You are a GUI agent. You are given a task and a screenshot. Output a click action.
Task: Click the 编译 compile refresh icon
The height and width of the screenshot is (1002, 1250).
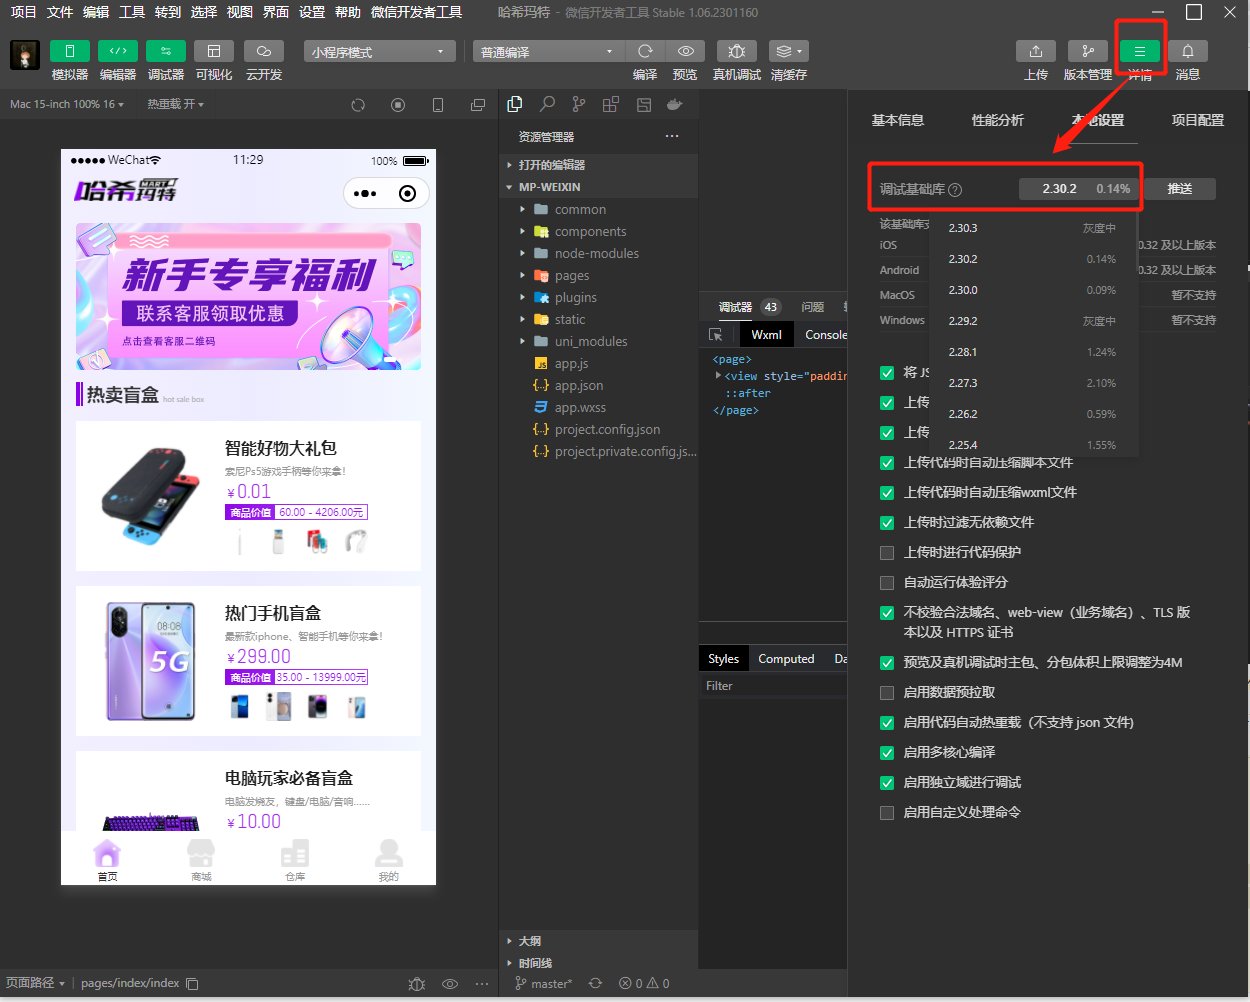(645, 51)
